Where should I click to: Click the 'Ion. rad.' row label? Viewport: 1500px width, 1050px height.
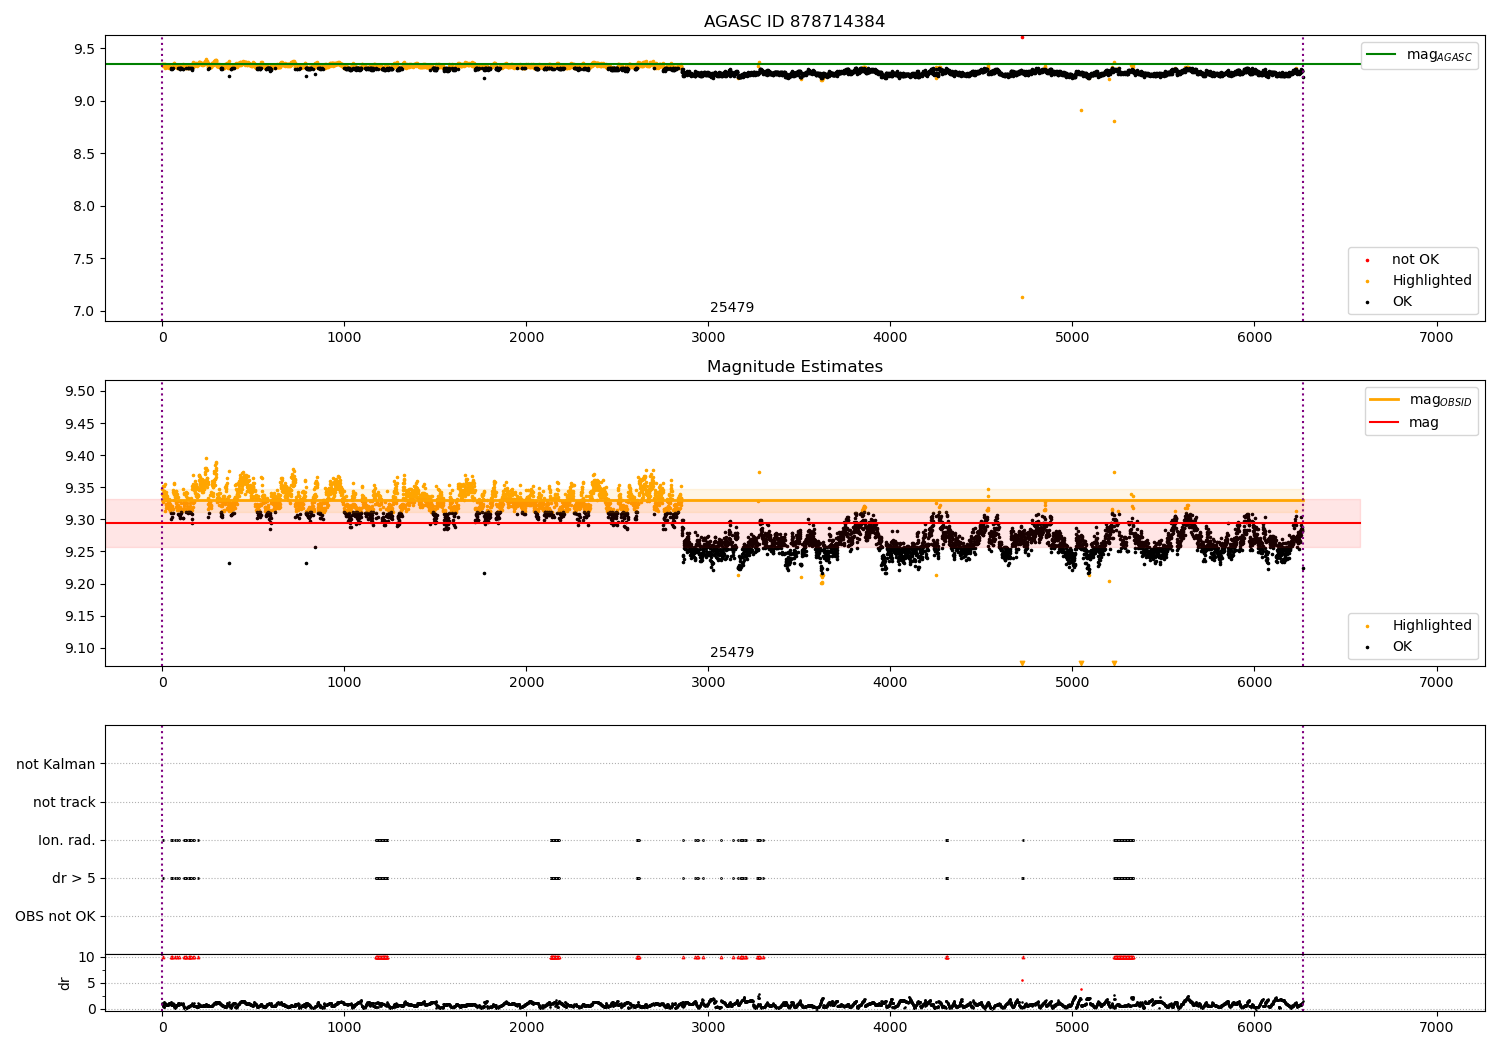pyautogui.click(x=67, y=840)
